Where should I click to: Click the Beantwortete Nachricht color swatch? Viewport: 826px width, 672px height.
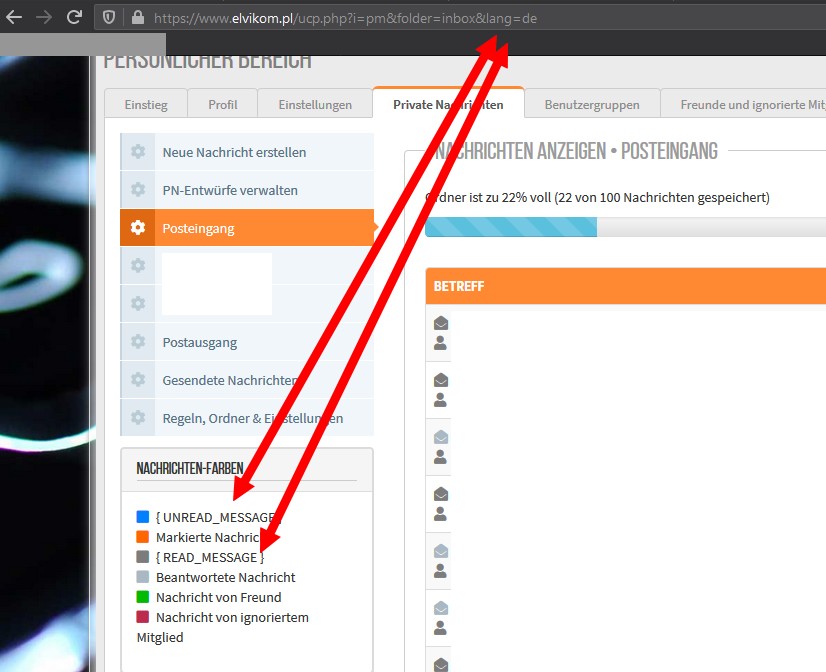pyautogui.click(x=143, y=577)
